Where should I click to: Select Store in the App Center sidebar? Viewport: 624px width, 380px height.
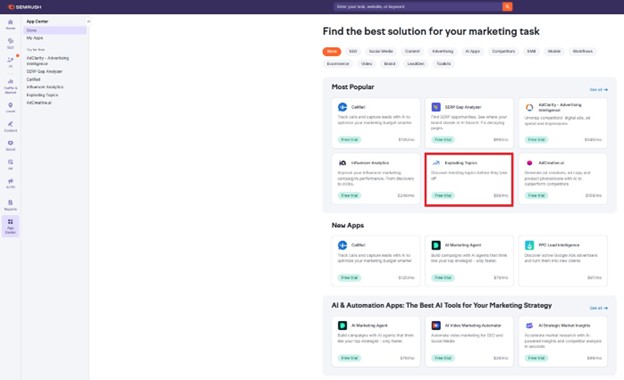click(x=55, y=30)
